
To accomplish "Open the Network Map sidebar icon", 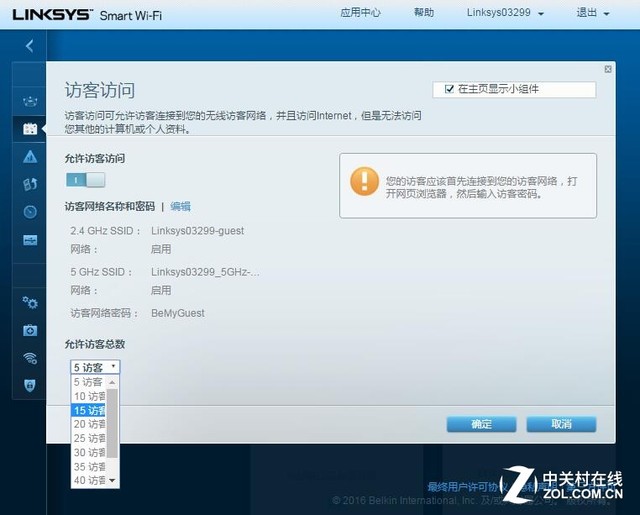I will coord(30,101).
